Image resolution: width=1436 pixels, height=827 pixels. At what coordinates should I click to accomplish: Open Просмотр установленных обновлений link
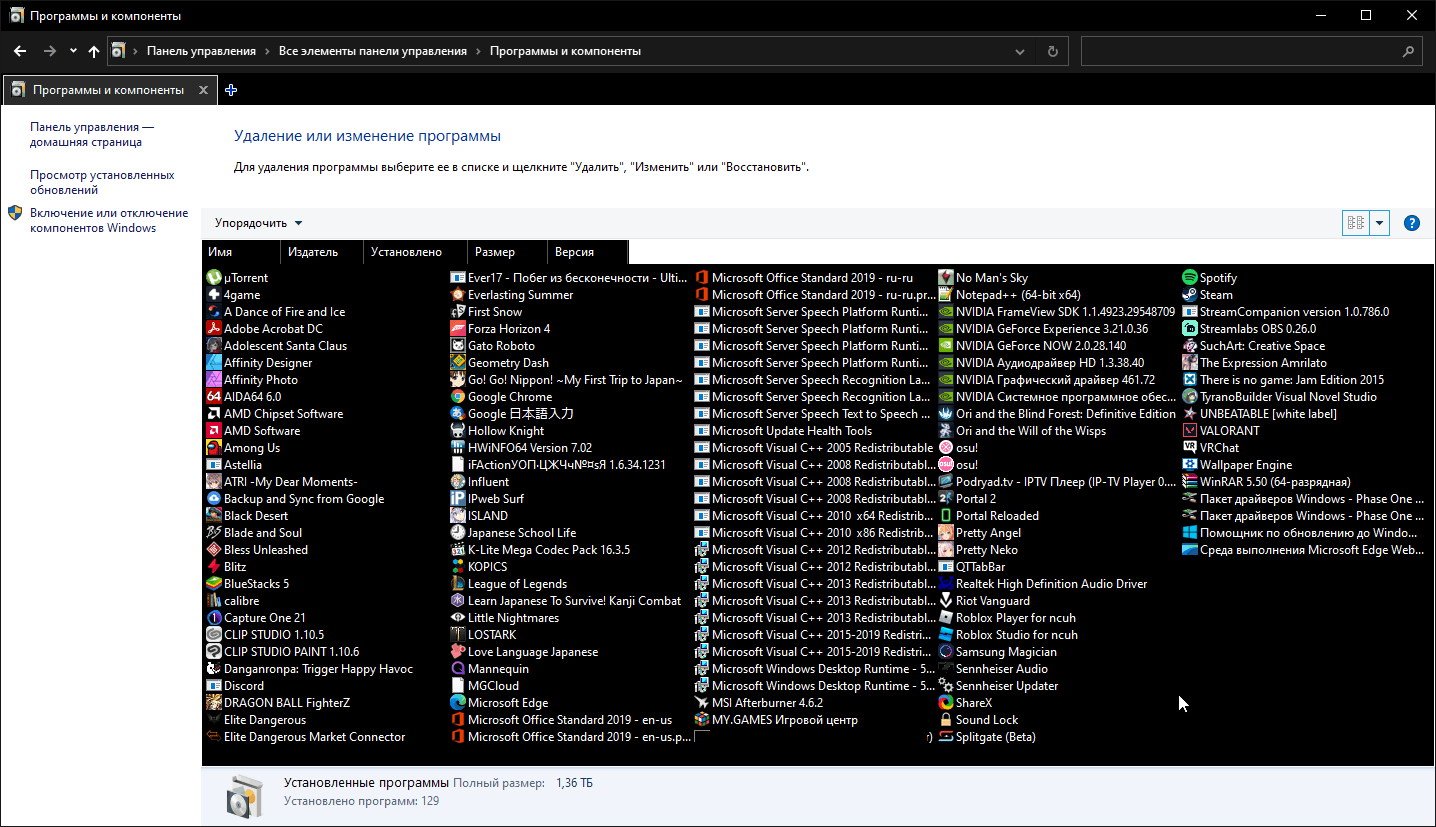[x=102, y=182]
